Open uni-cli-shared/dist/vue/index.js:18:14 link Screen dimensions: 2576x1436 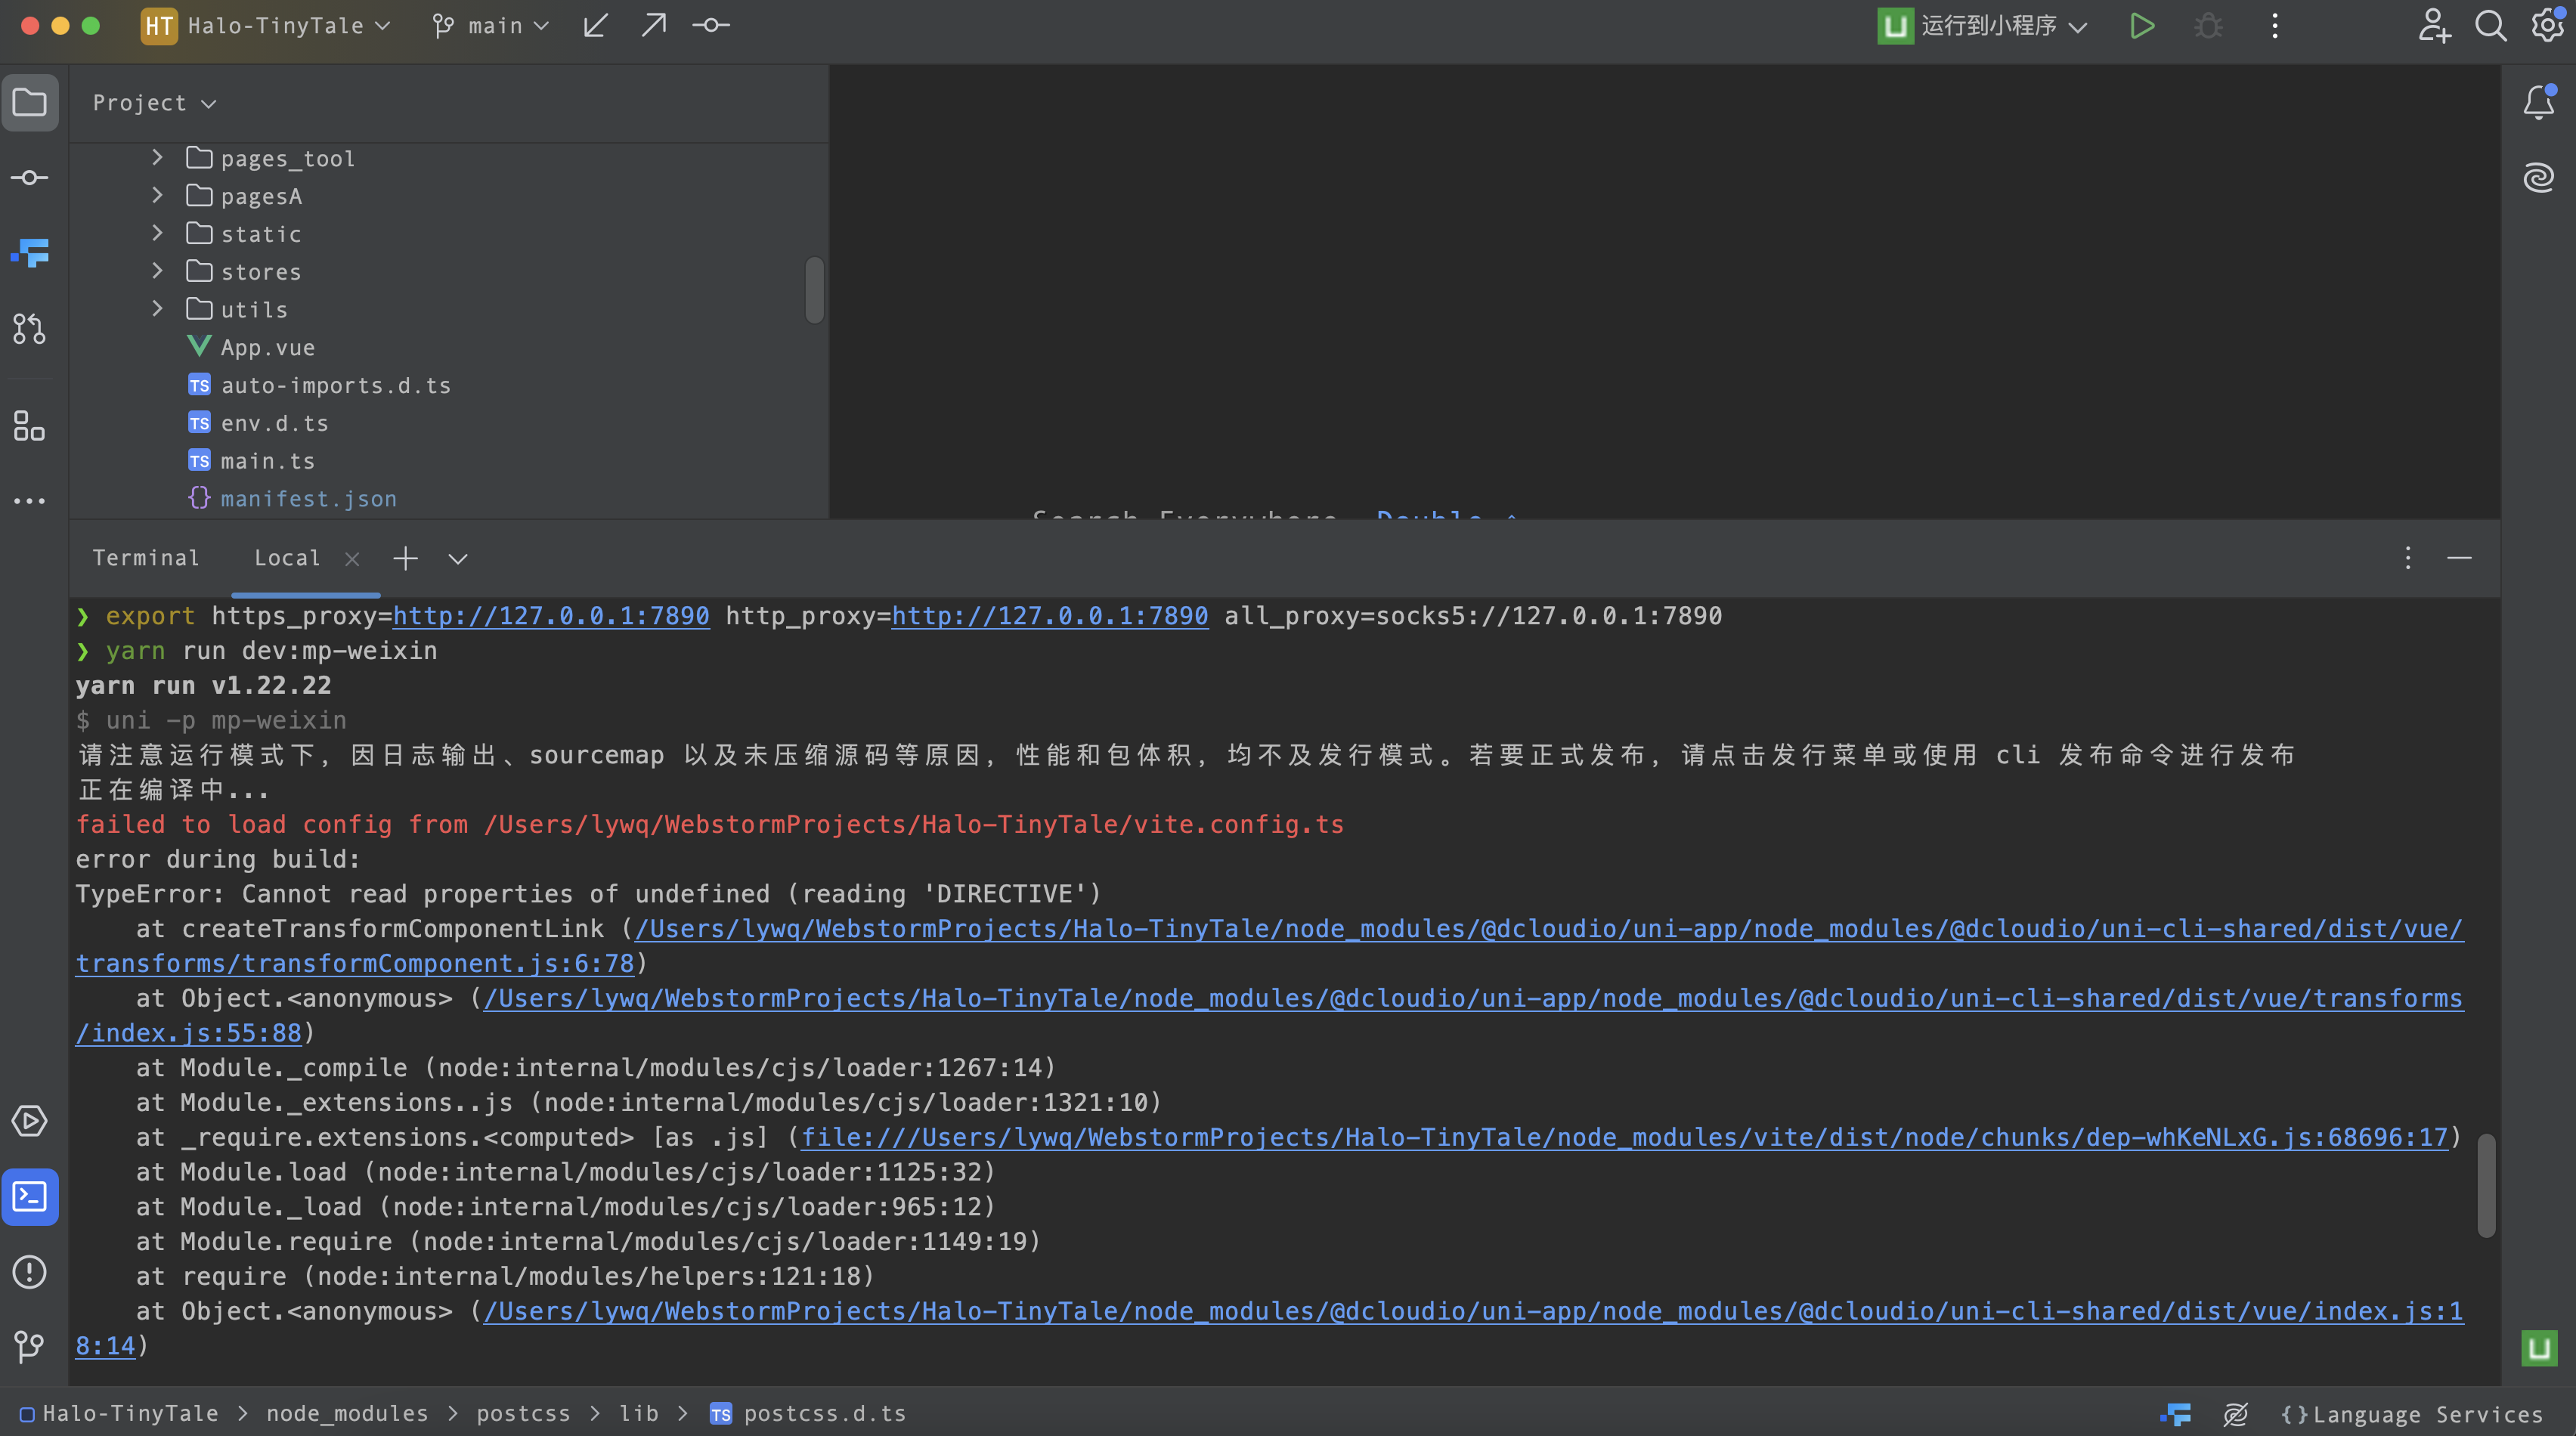pyautogui.click(x=1474, y=1311)
